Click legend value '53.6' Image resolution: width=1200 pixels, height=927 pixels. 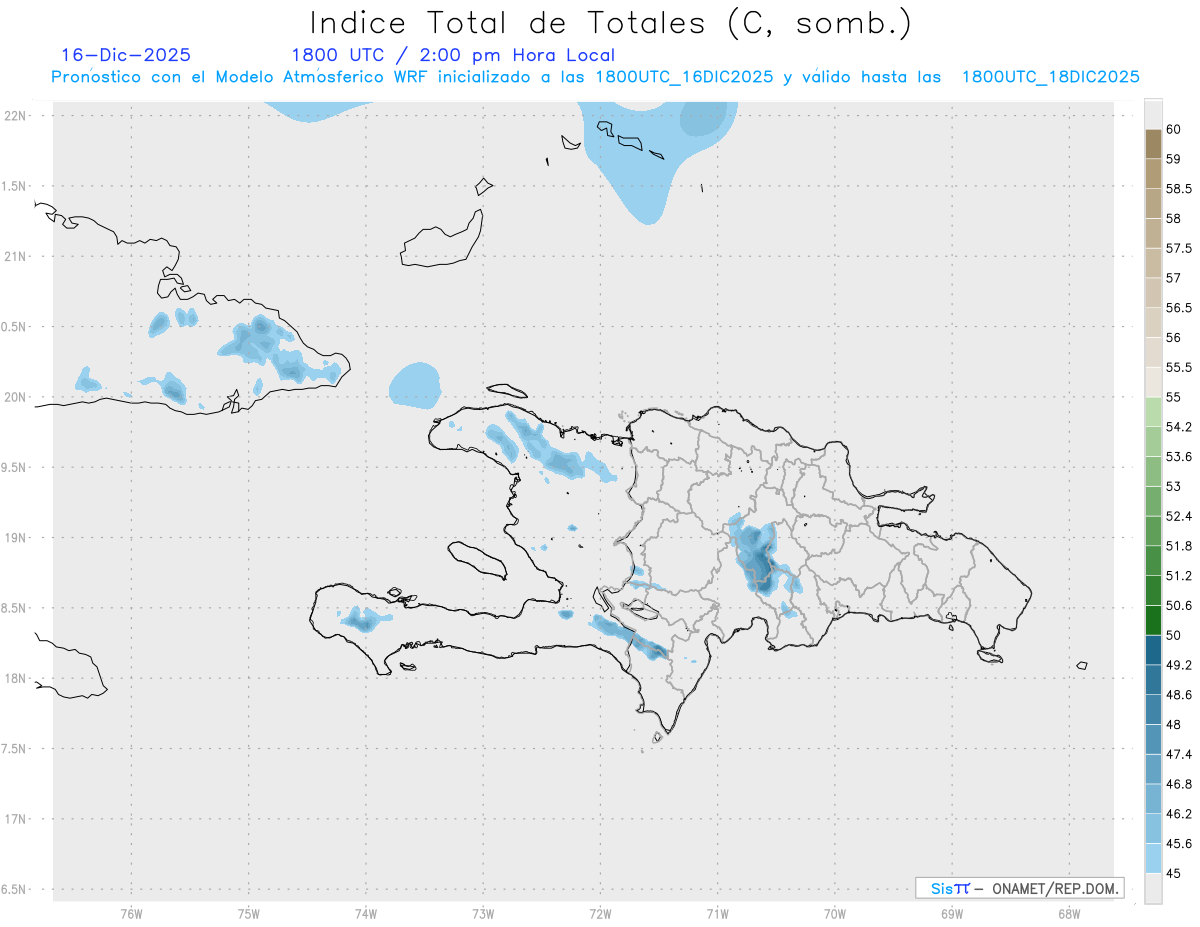pos(1179,457)
